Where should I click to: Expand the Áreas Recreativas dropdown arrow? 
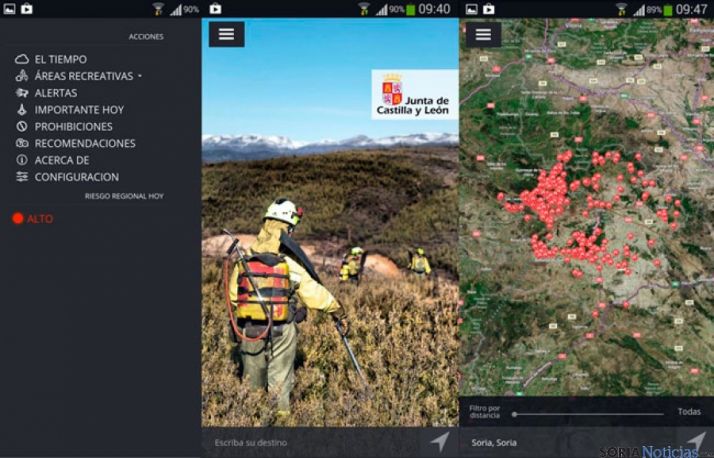[x=140, y=76]
